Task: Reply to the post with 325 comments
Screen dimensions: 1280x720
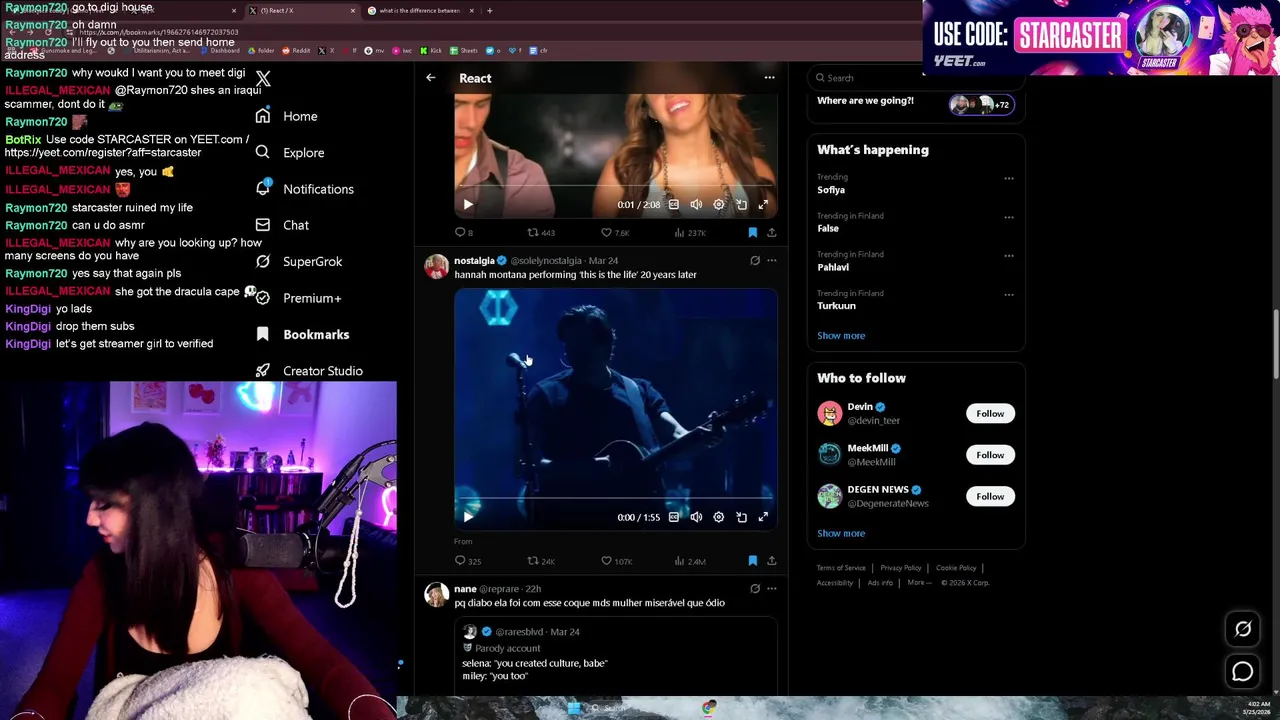Action: (468, 561)
